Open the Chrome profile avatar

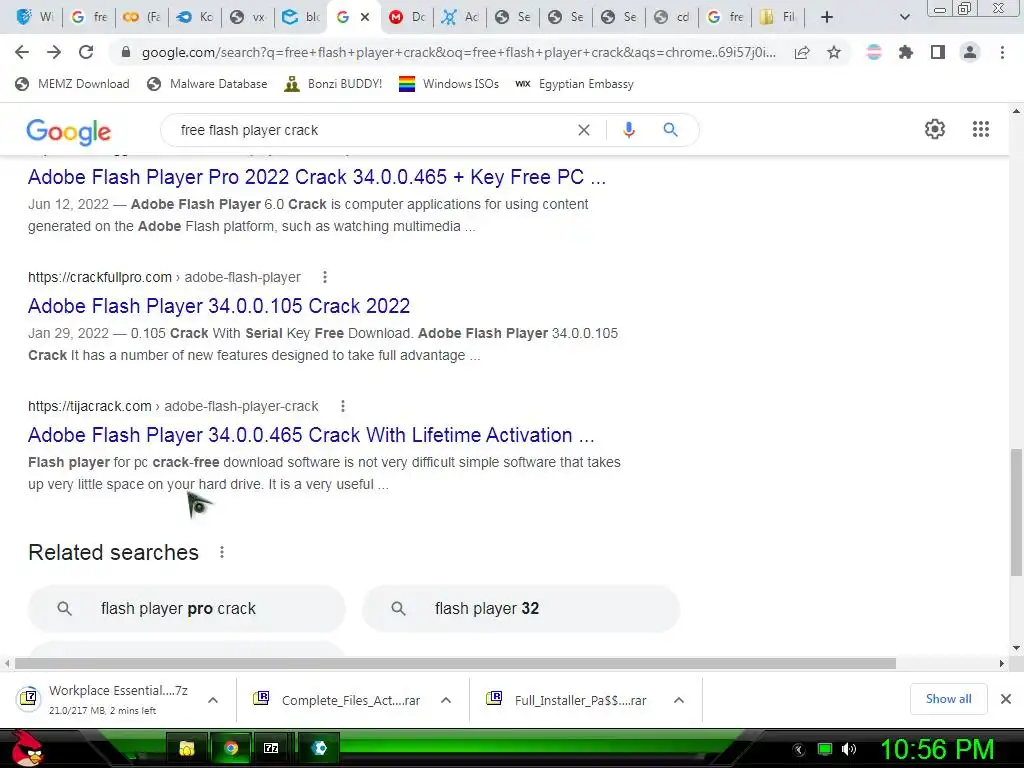[970, 52]
